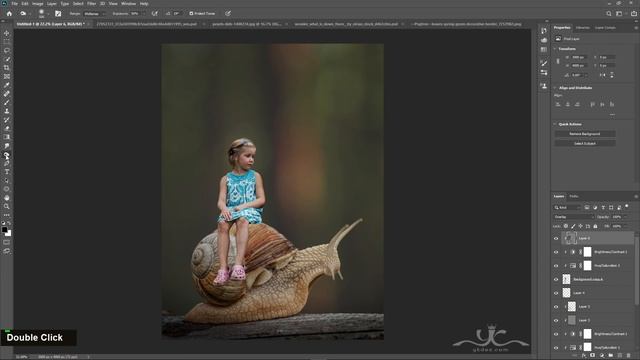The image size is (640, 360).
Task: Delete layer using trash icon
Action: [629, 356]
